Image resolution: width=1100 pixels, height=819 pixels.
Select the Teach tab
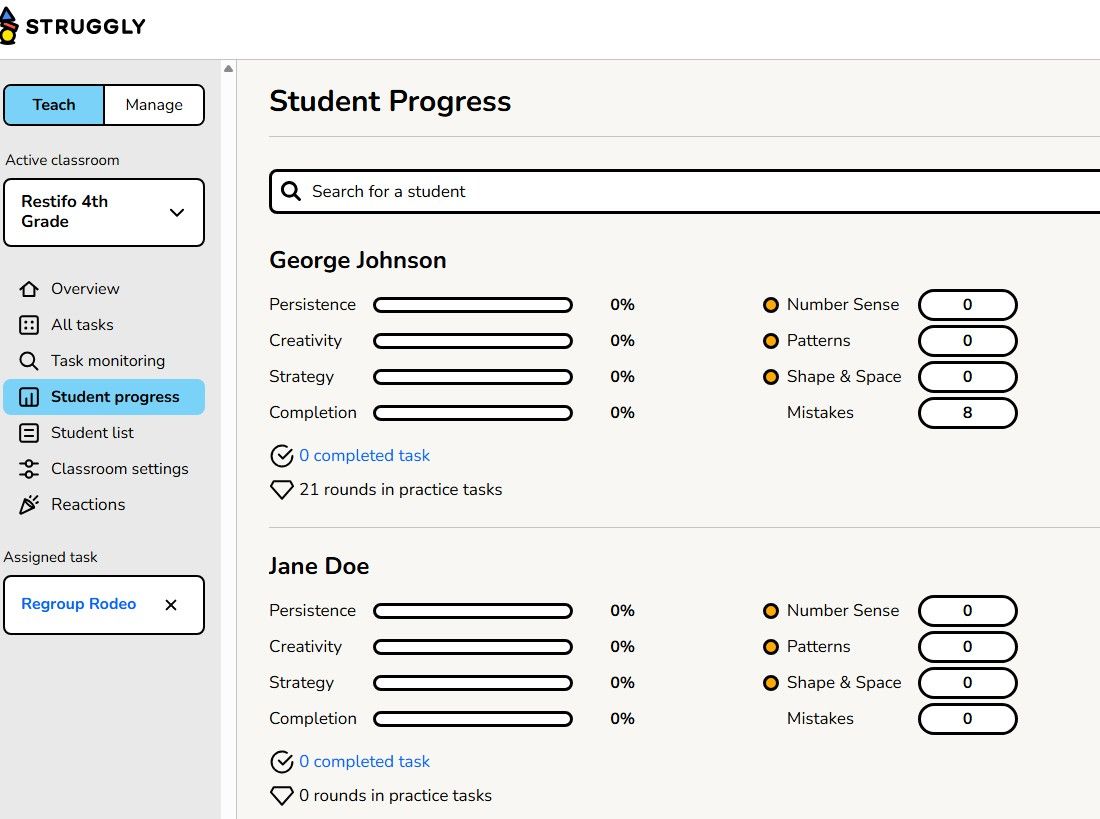53,104
